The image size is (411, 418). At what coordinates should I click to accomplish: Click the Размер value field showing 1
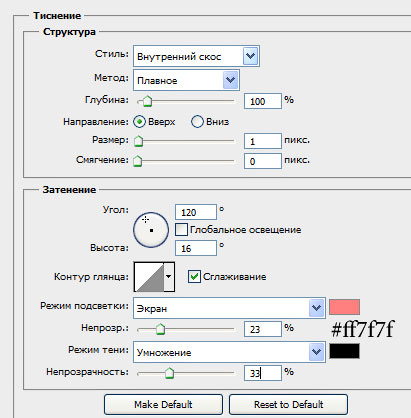click(x=263, y=141)
